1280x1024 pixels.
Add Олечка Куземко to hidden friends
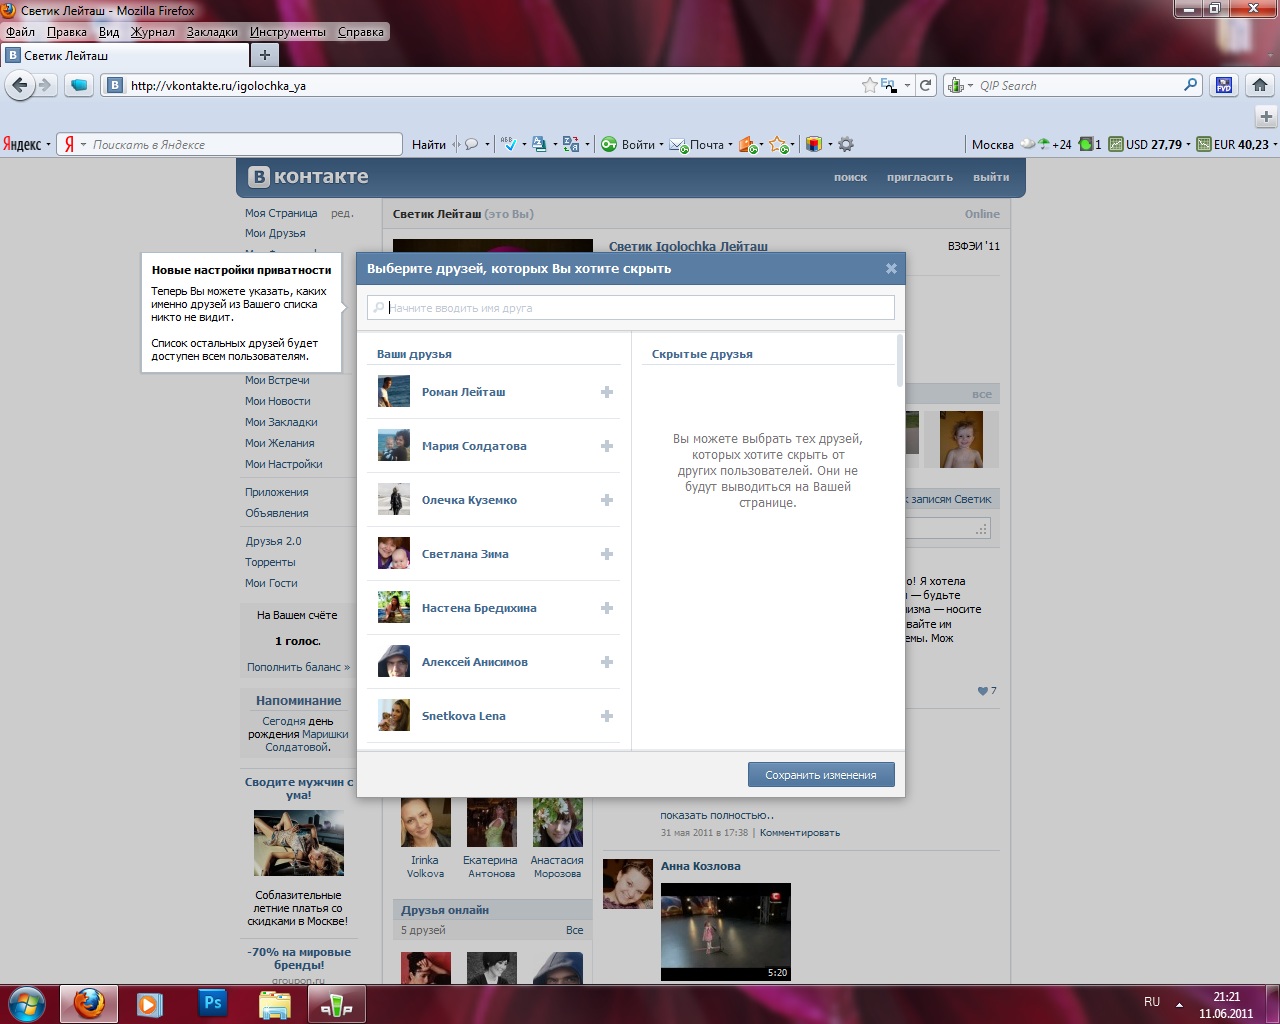[607, 500]
